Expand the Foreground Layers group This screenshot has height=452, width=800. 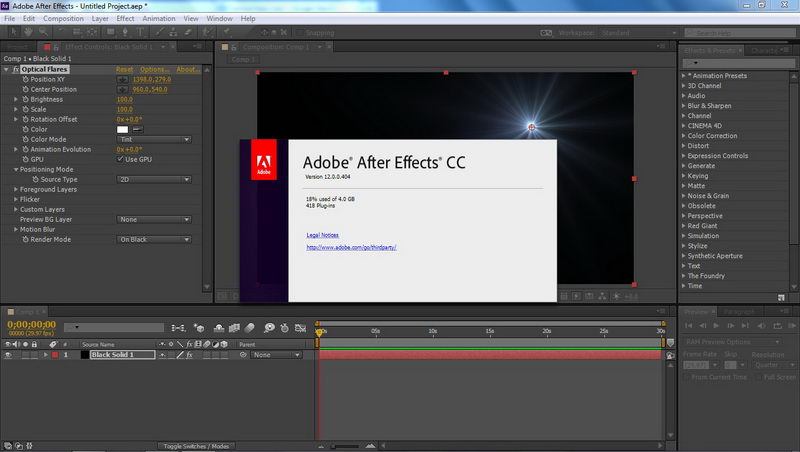(x=16, y=189)
